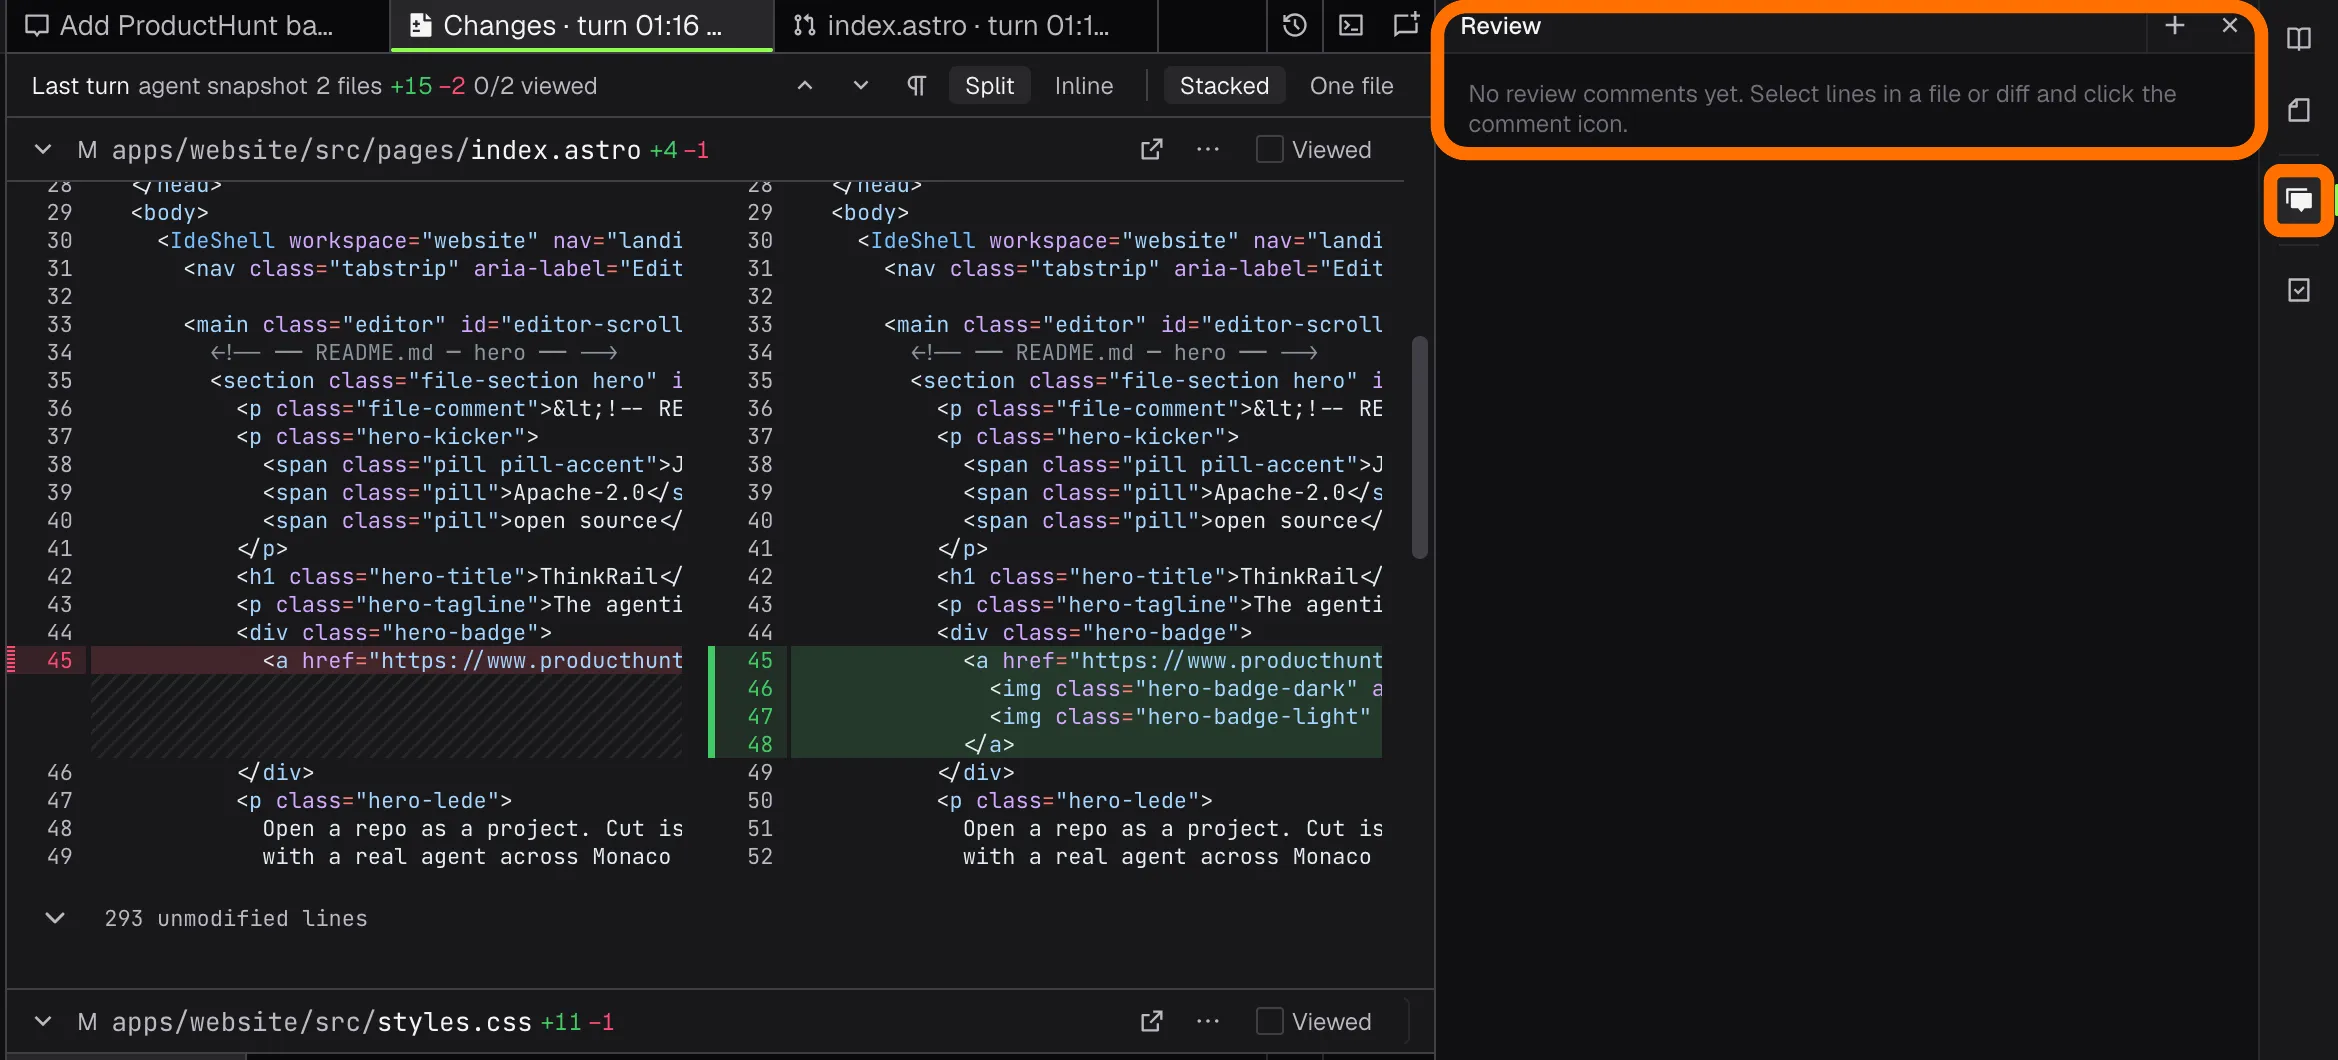Select Stacked file layout

pos(1224,86)
